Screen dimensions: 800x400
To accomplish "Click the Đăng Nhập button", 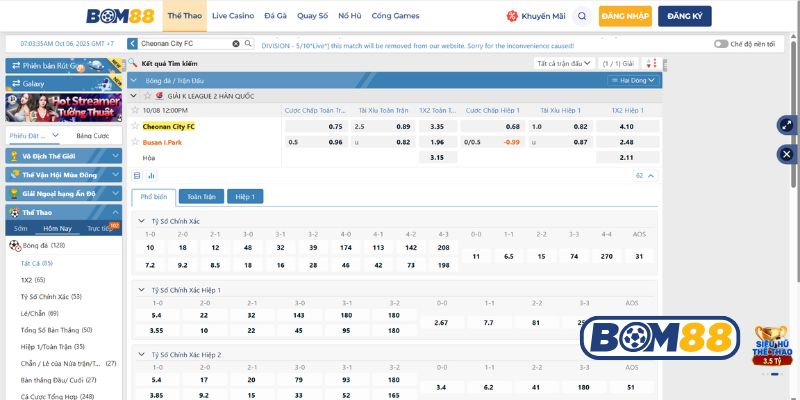I will click(x=625, y=16).
